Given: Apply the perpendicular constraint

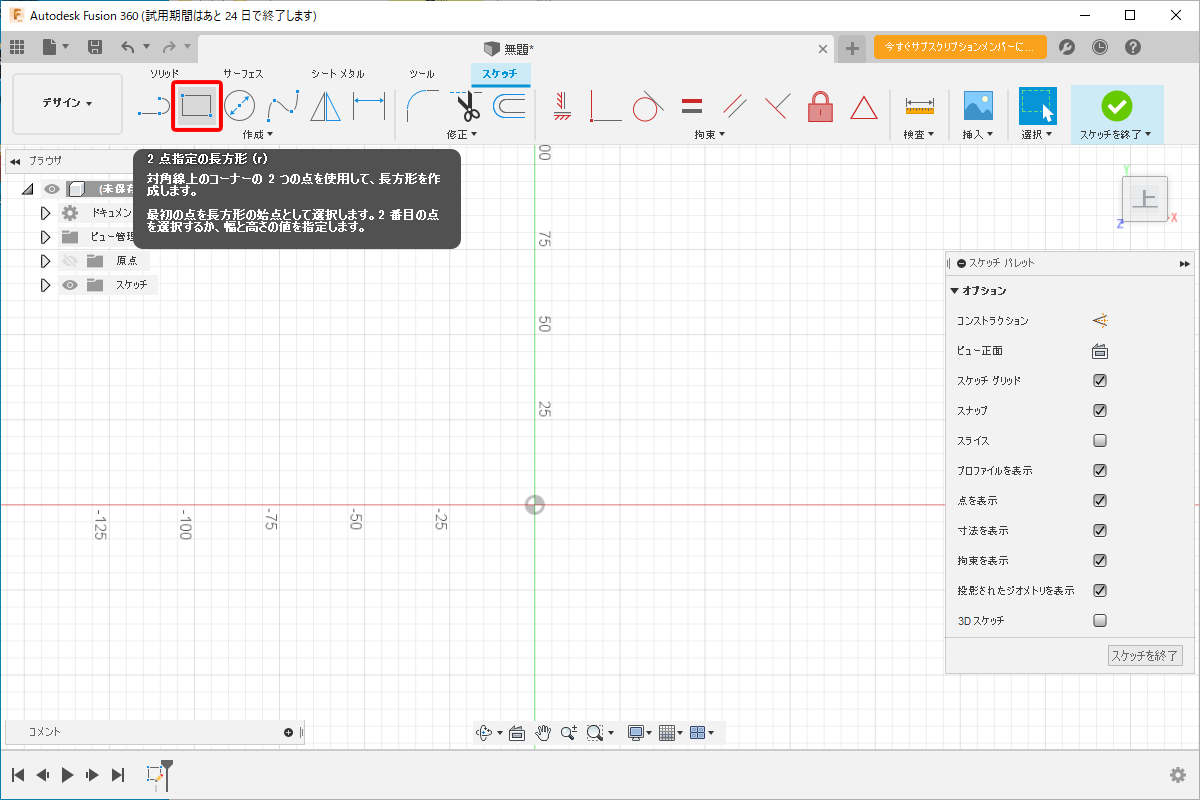Looking at the screenshot, I should (778, 105).
